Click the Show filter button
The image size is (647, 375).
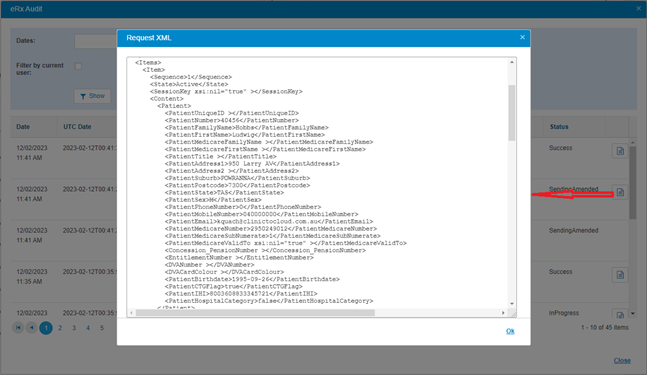point(92,96)
